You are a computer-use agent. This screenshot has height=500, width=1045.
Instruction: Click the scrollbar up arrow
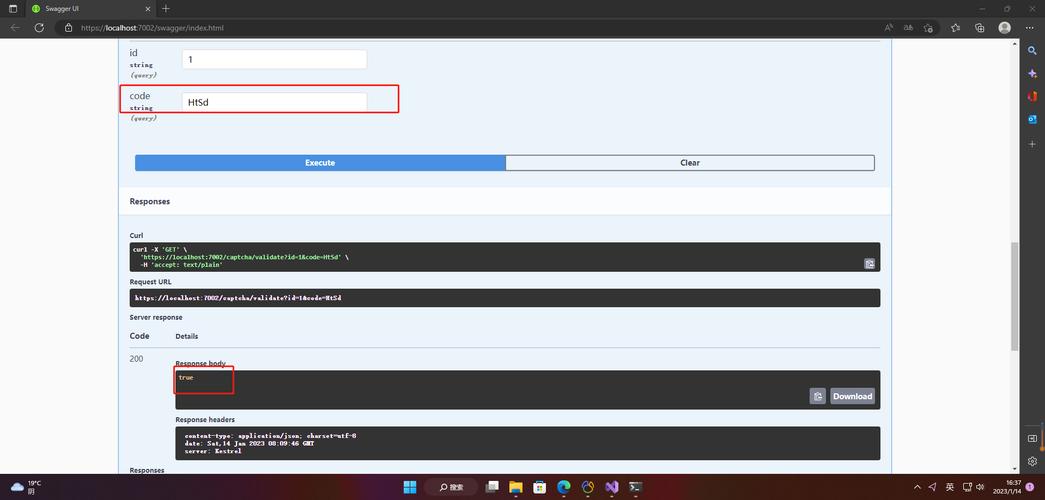click(x=1015, y=43)
